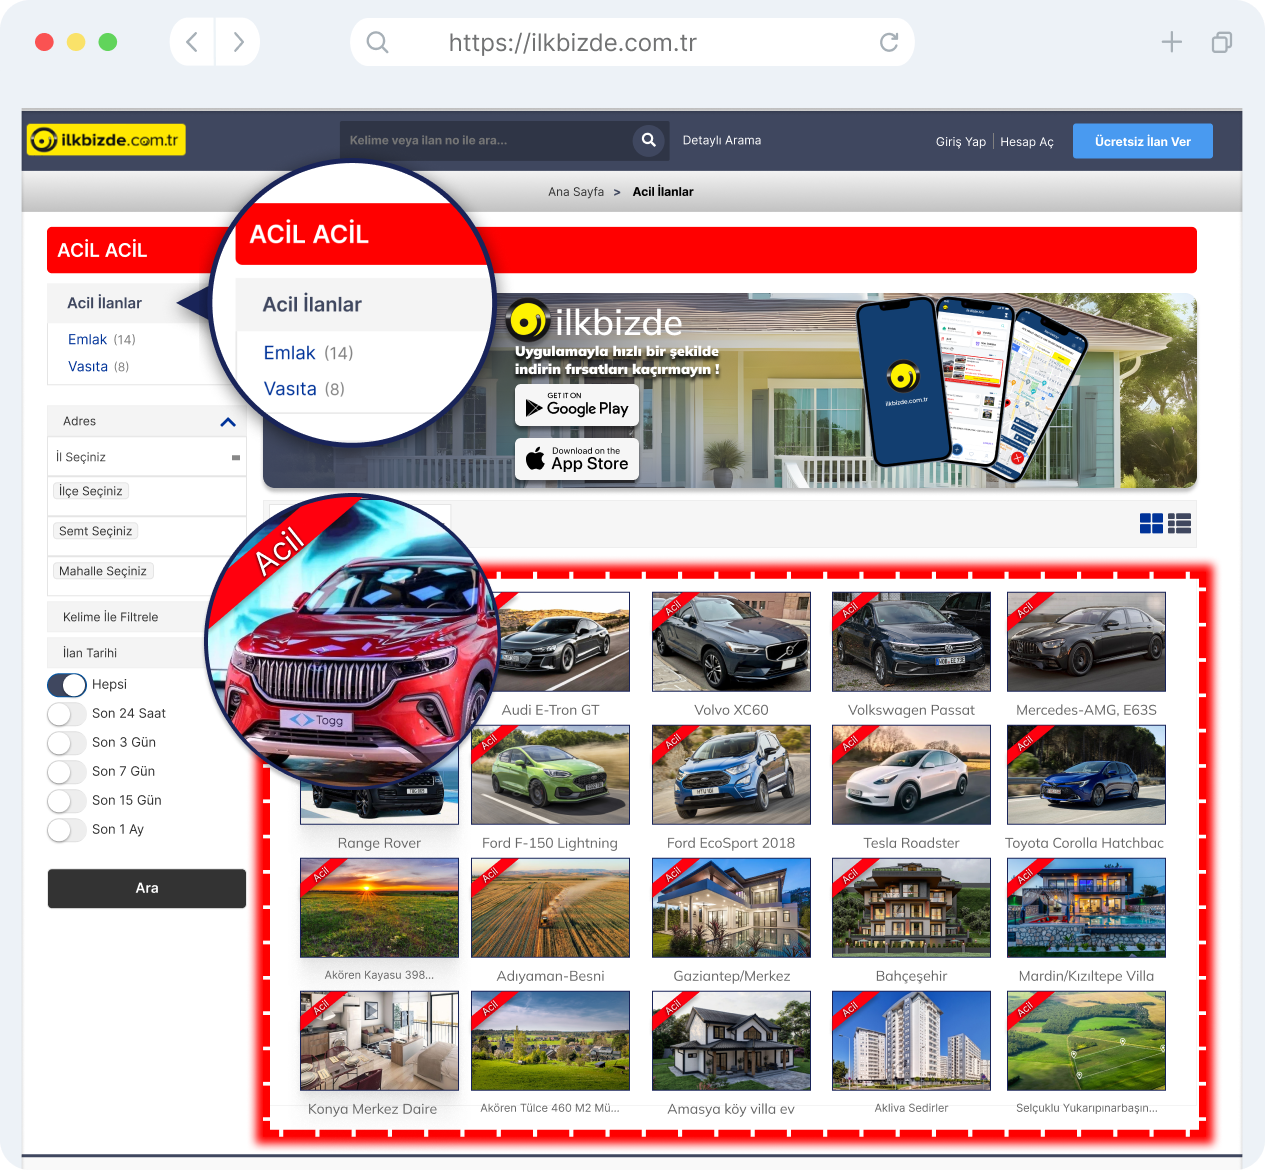Image resolution: width=1265 pixels, height=1170 pixels.
Task: Open the Selçuklu Yukarıpınarbaşı listing
Action: tap(1086, 1041)
